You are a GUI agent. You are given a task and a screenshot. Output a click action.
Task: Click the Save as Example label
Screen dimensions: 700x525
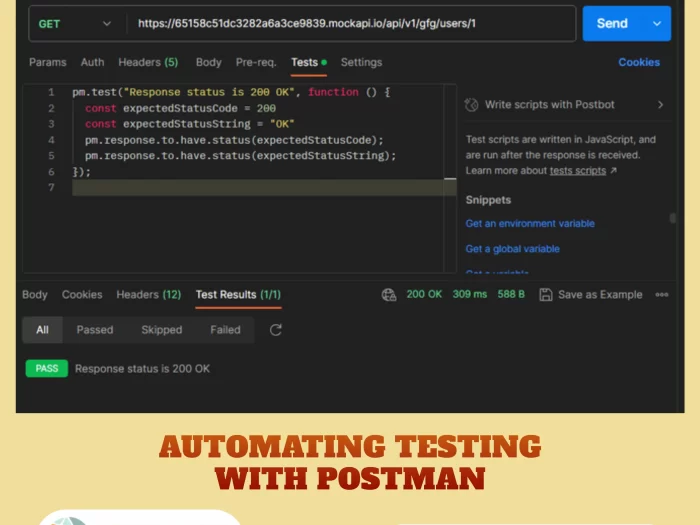[600, 295]
